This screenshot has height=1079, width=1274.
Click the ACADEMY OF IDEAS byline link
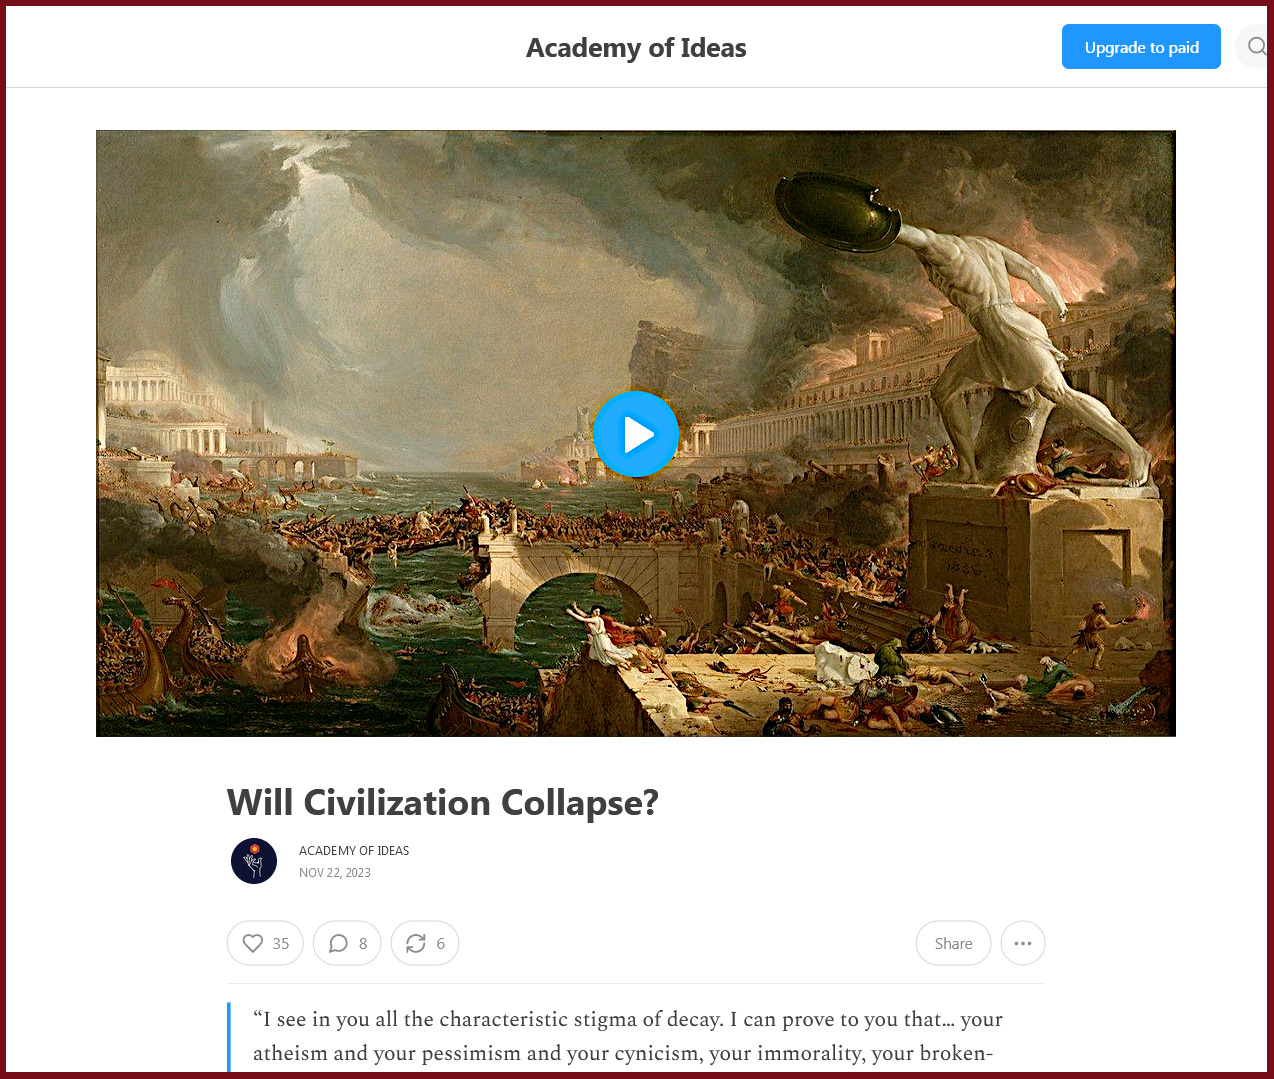coord(354,851)
